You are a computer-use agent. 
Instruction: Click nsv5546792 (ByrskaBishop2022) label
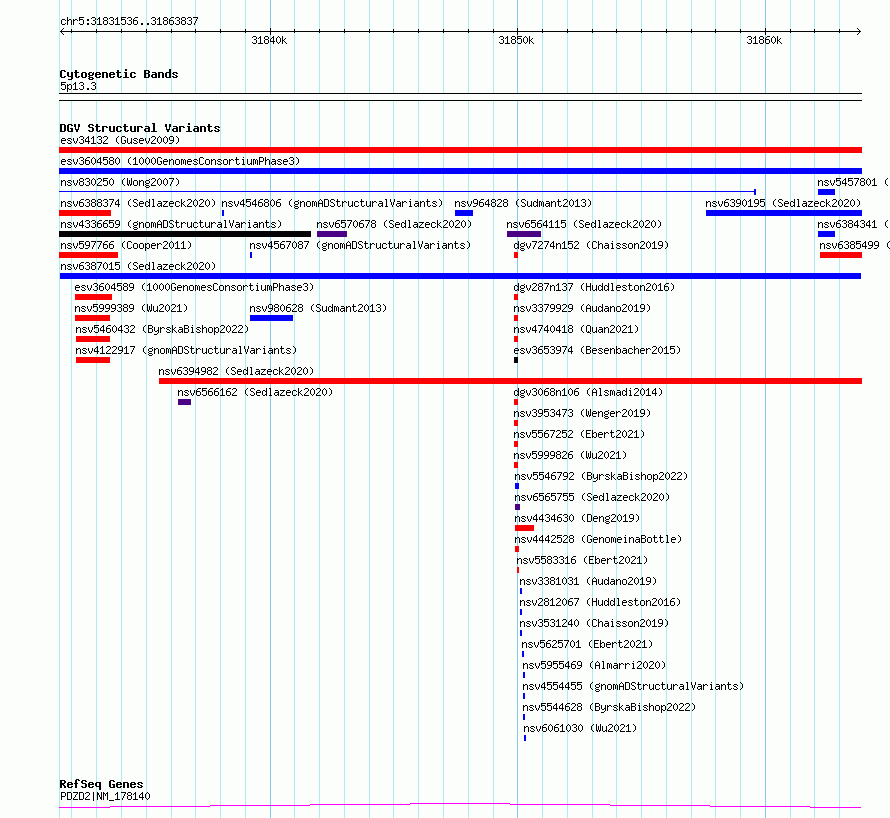pyautogui.click(x=601, y=476)
